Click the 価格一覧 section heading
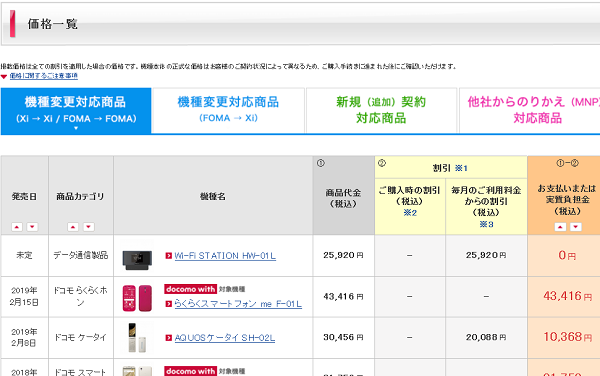This screenshot has width=600, height=376. pos(53,24)
